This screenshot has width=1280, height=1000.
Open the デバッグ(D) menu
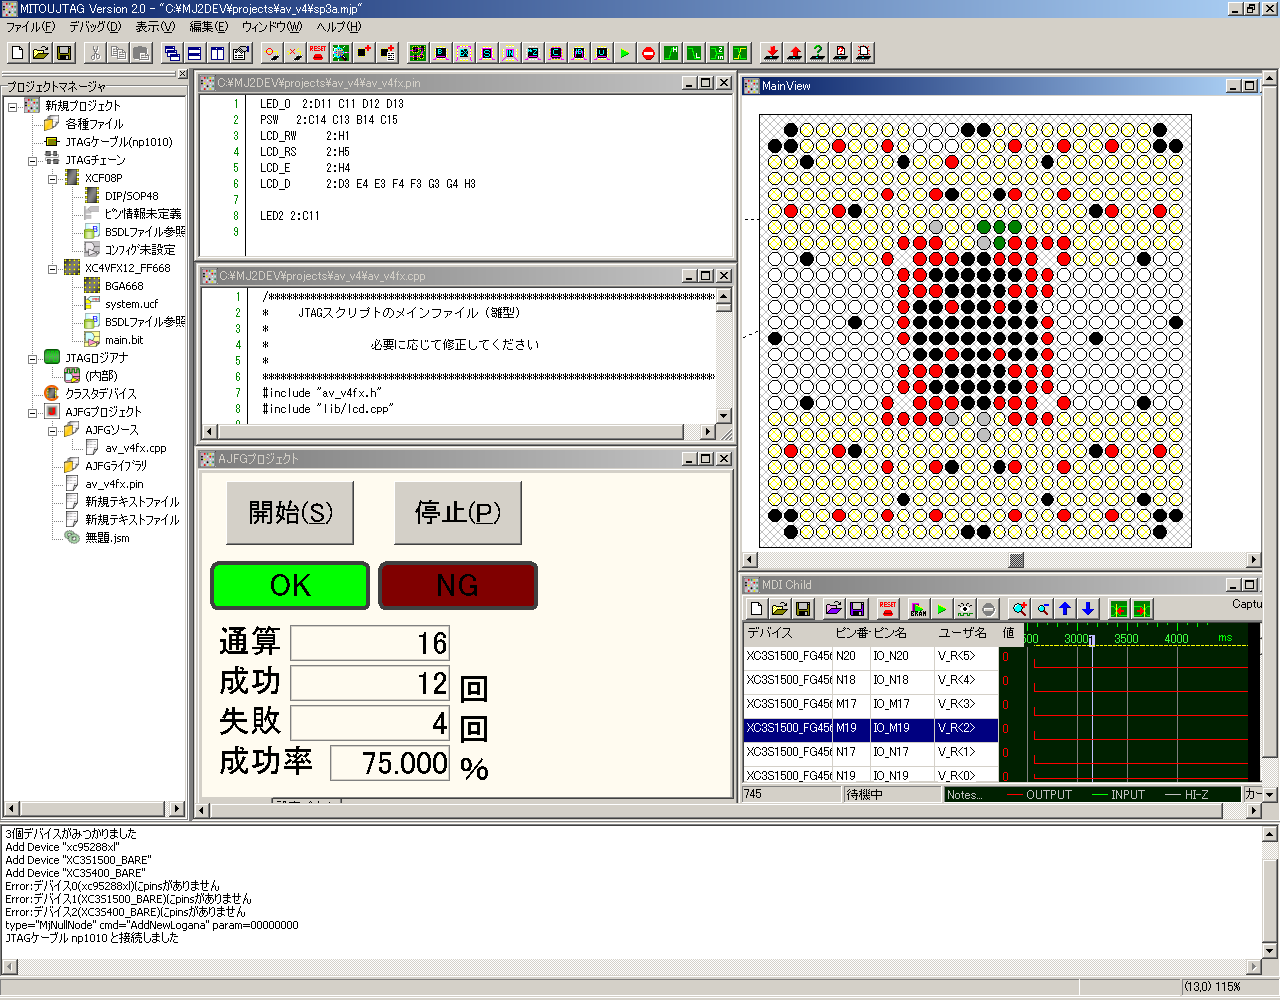pos(94,27)
